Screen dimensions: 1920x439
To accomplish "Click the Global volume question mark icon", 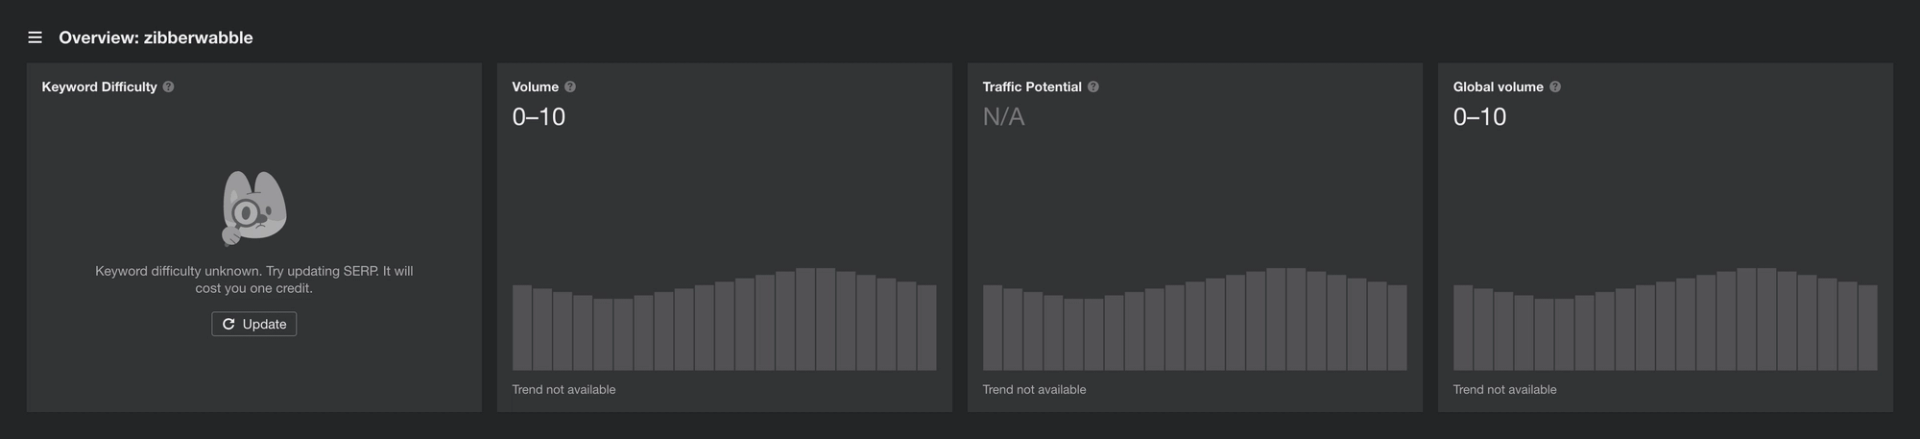I will coord(1555,87).
